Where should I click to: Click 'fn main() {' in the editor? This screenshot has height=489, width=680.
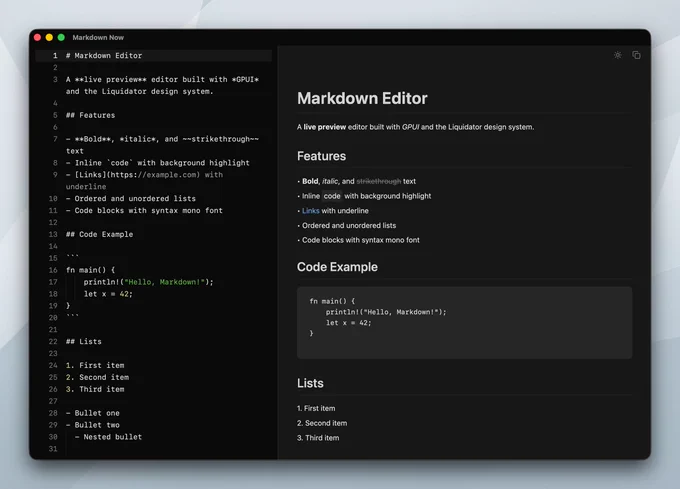pos(90,270)
